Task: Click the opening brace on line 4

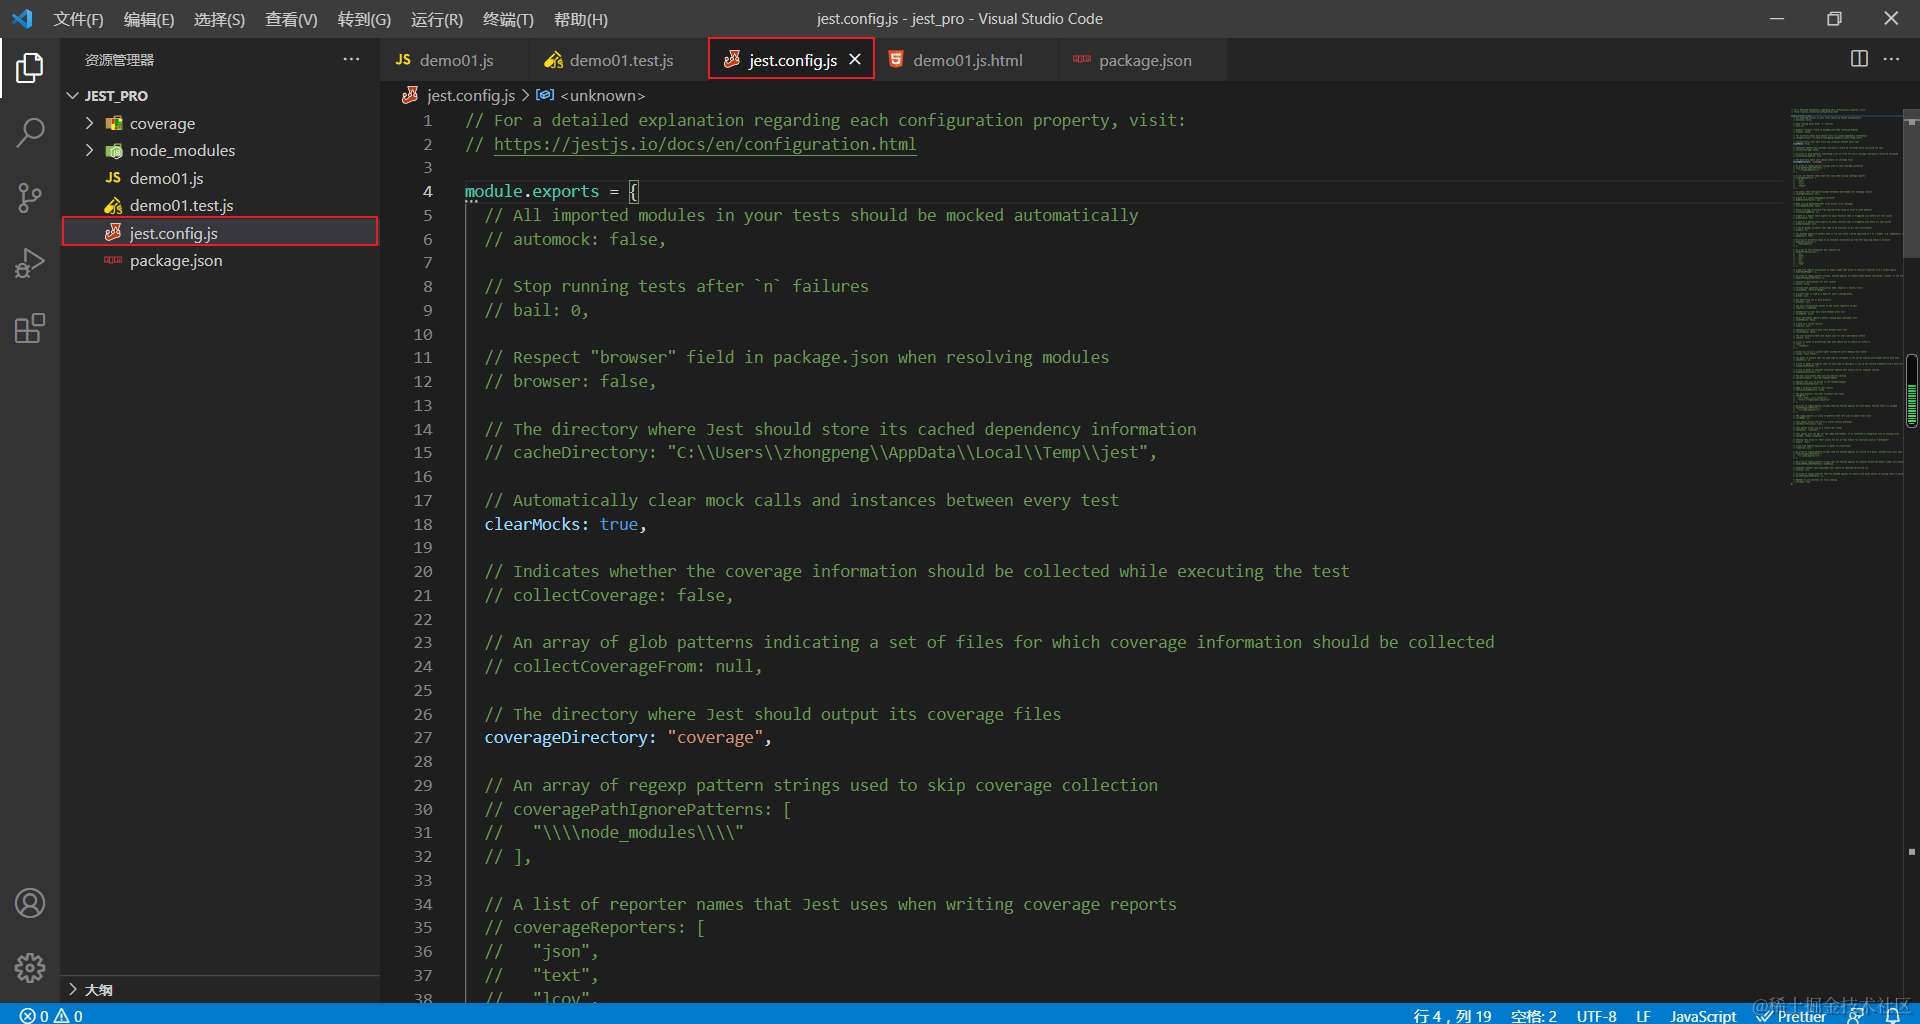Action: (633, 191)
